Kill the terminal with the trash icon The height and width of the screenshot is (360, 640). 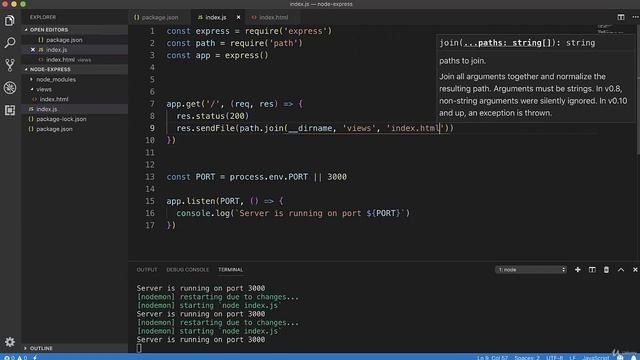[x=606, y=269]
